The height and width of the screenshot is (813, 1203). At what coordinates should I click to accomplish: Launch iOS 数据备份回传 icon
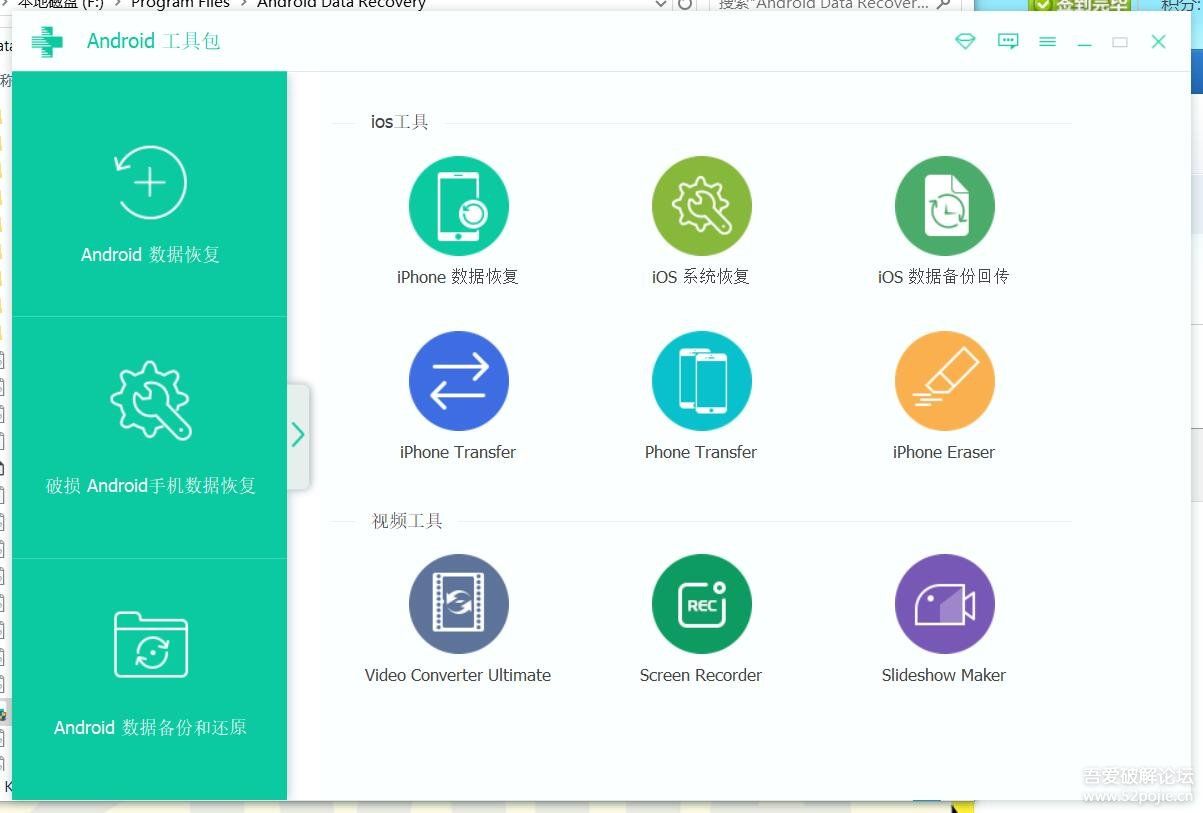pyautogui.click(x=944, y=206)
